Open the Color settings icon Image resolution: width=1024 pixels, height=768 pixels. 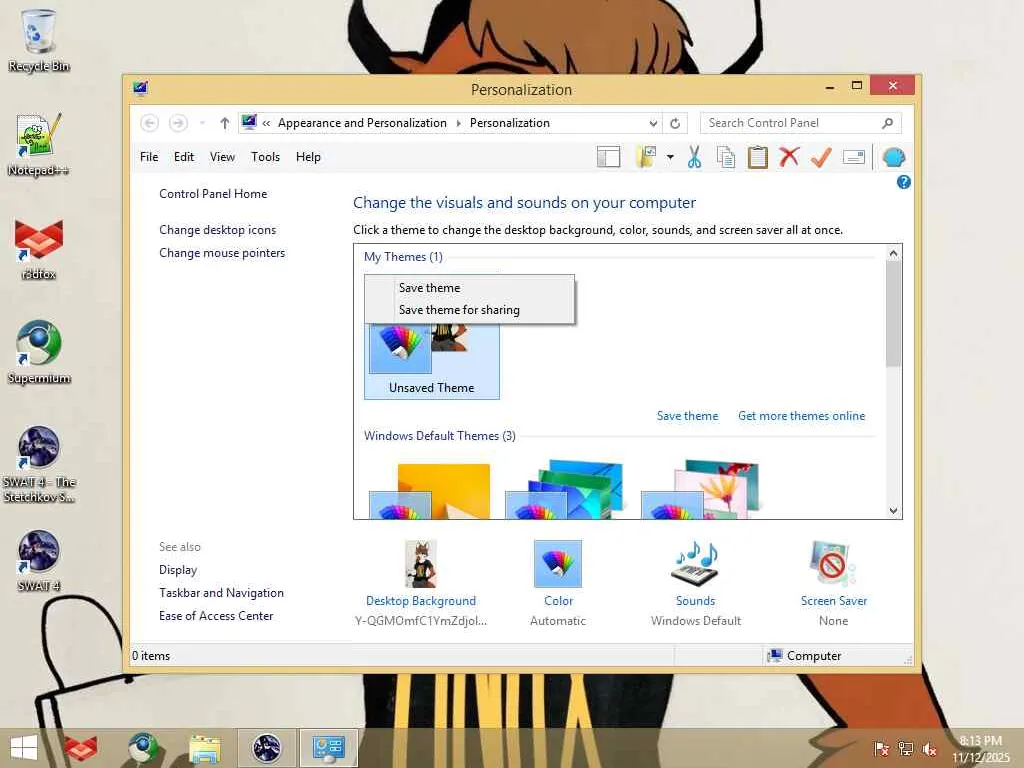pyautogui.click(x=558, y=564)
